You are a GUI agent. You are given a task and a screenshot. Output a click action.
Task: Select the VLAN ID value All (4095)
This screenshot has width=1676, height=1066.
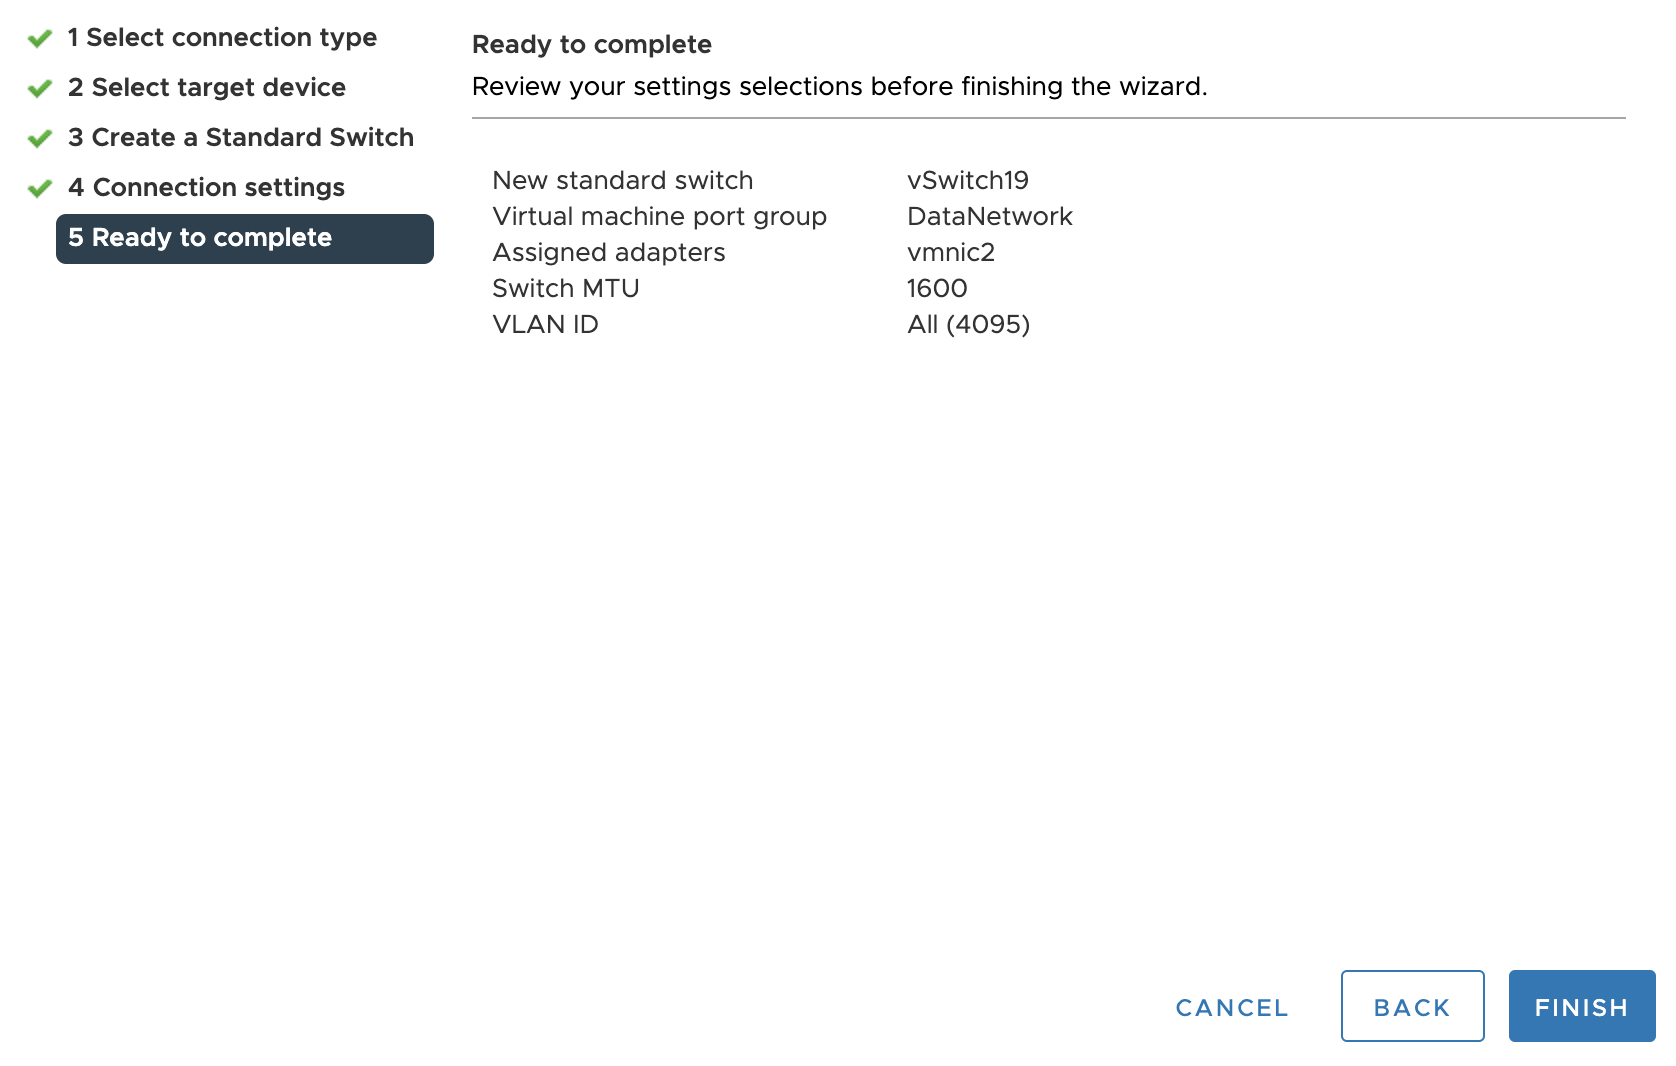click(x=967, y=324)
